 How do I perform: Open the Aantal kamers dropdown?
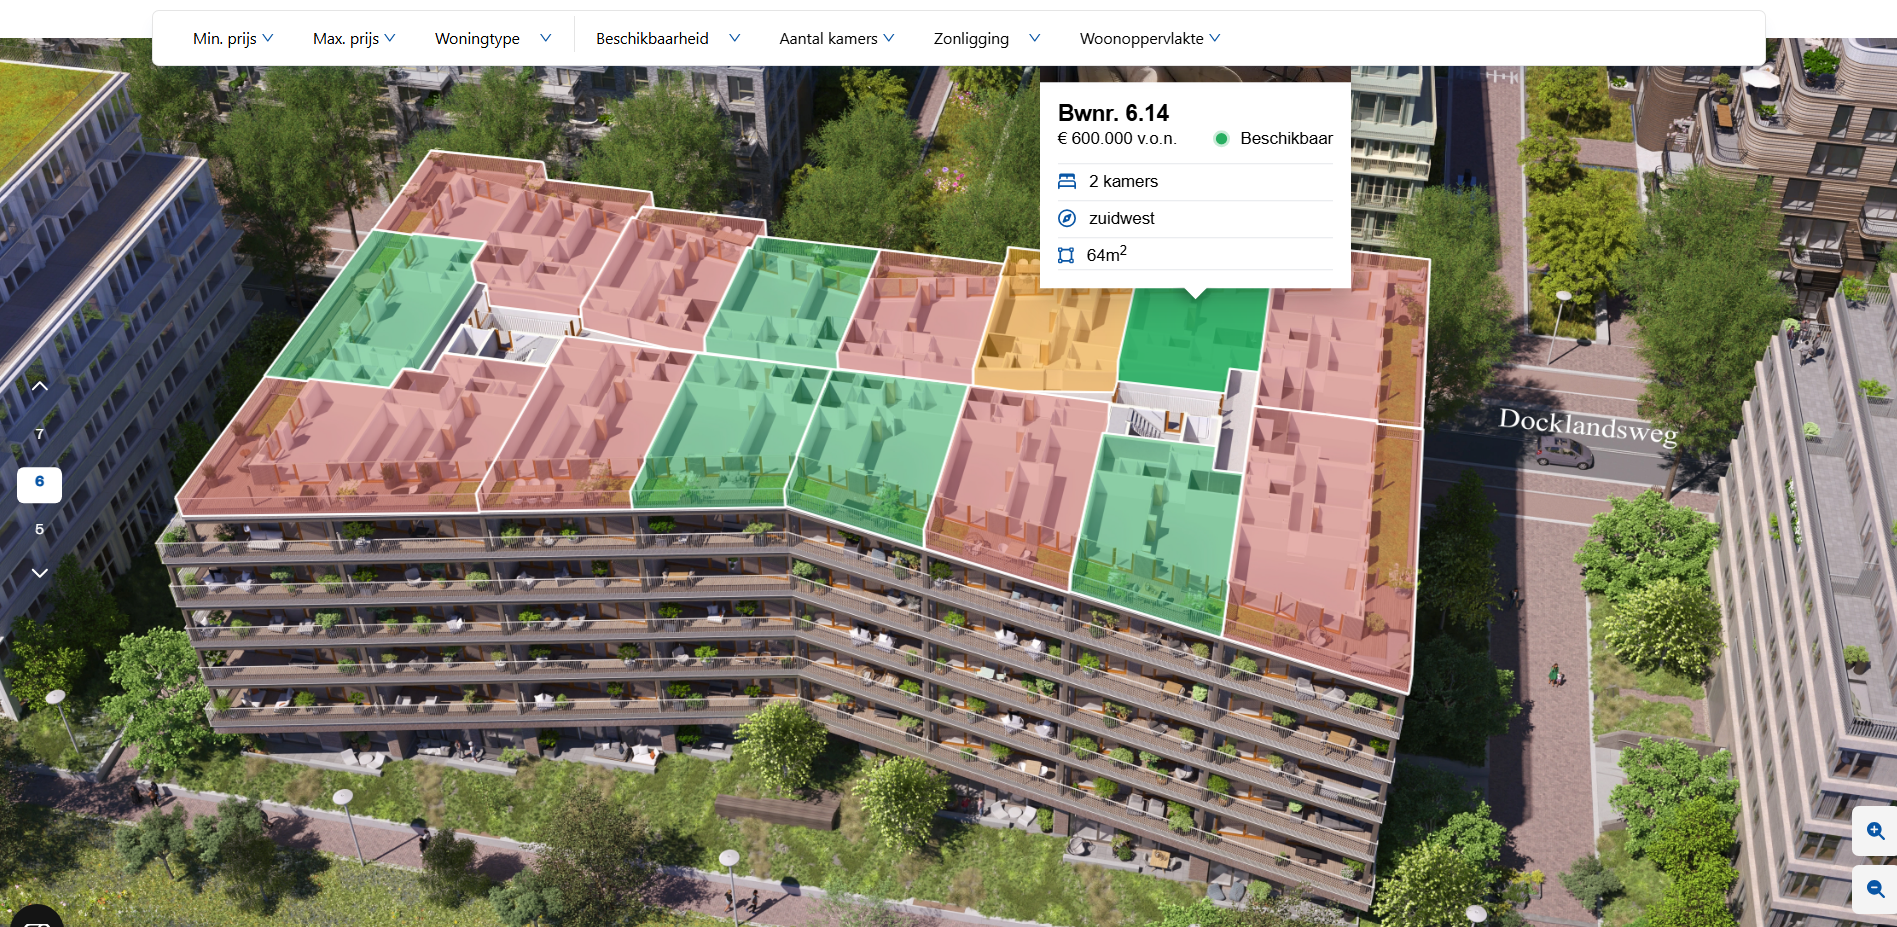836,38
